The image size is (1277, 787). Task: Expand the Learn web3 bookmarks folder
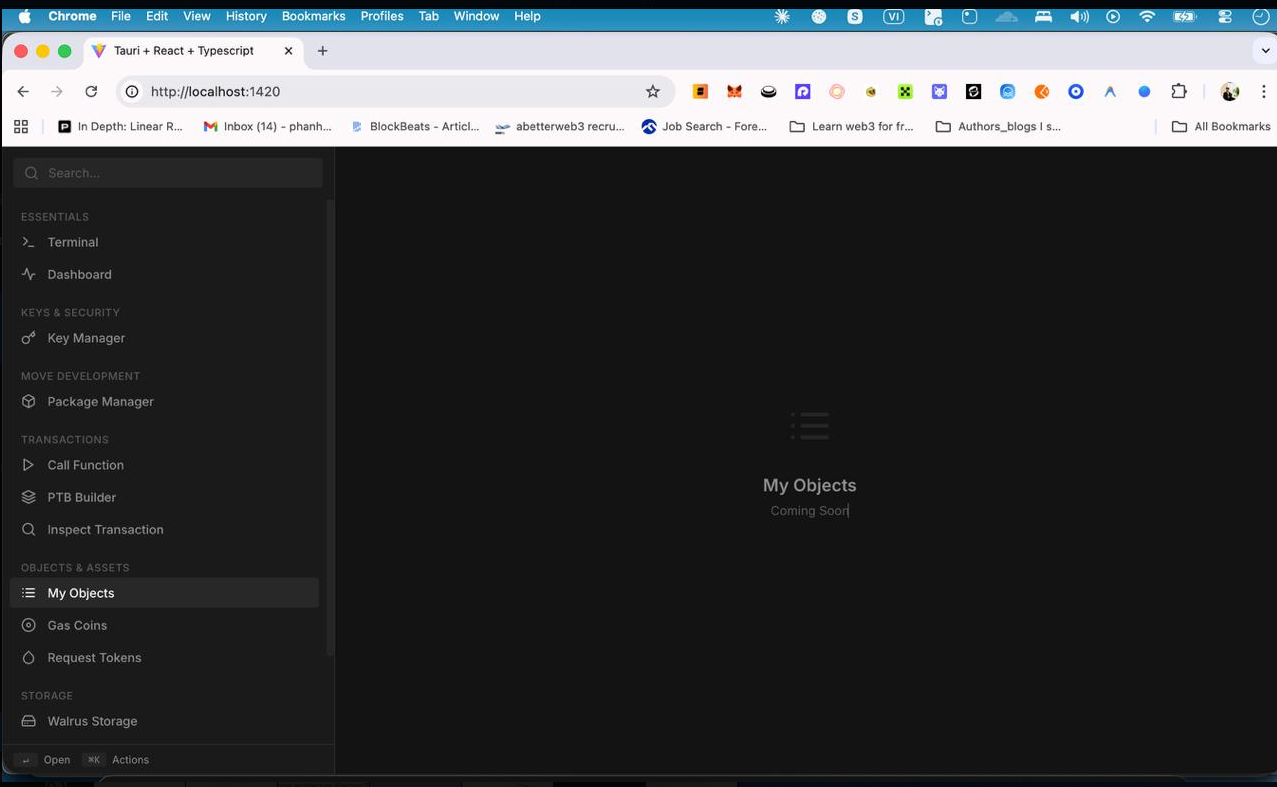pos(851,126)
